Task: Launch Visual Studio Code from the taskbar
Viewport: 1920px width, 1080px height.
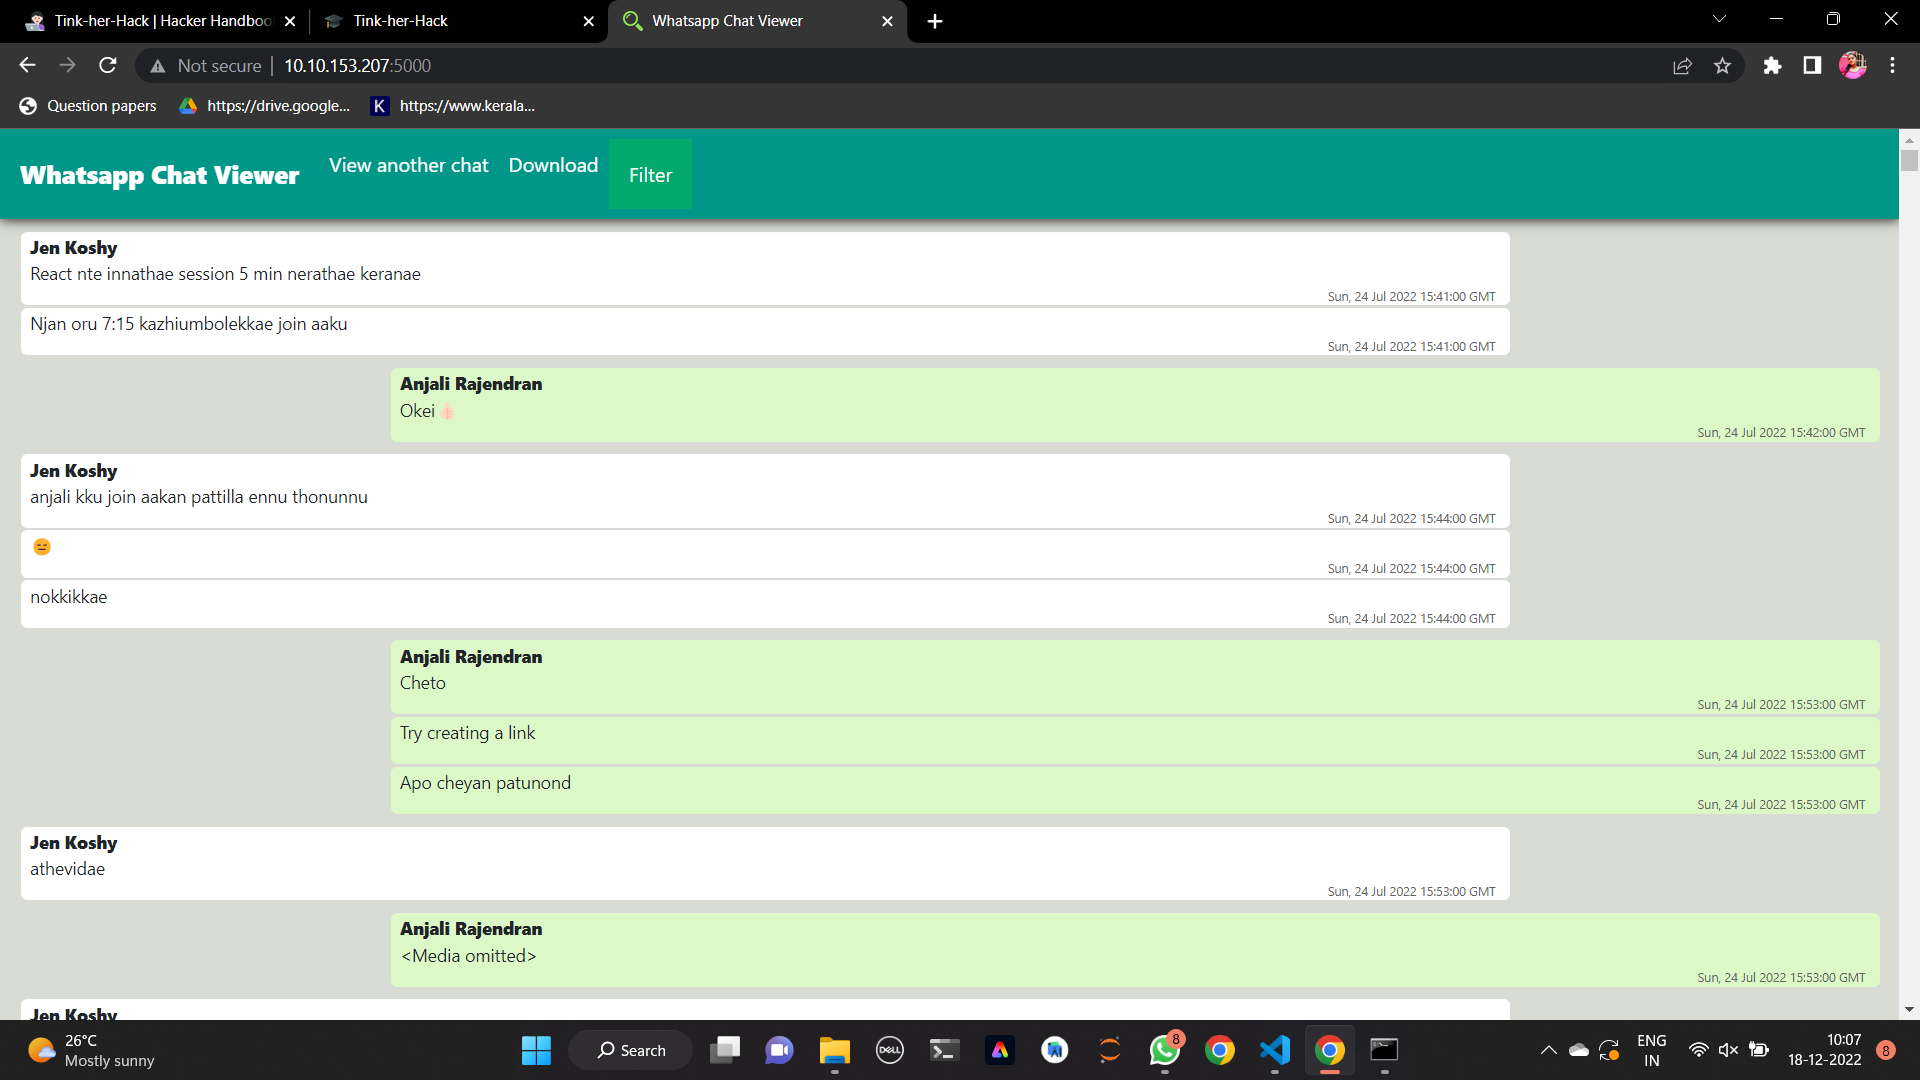Action: click(1274, 1051)
